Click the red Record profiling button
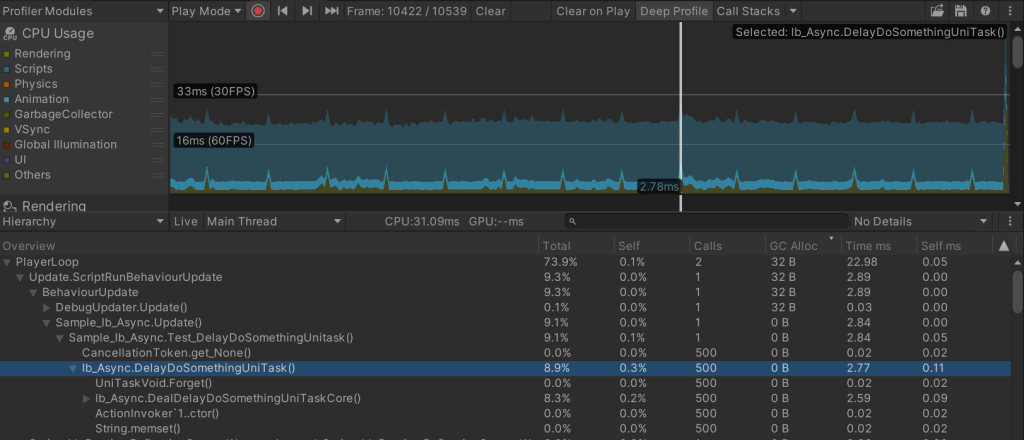Image resolution: width=1024 pixels, height=440 pixels. pos(258,11)
